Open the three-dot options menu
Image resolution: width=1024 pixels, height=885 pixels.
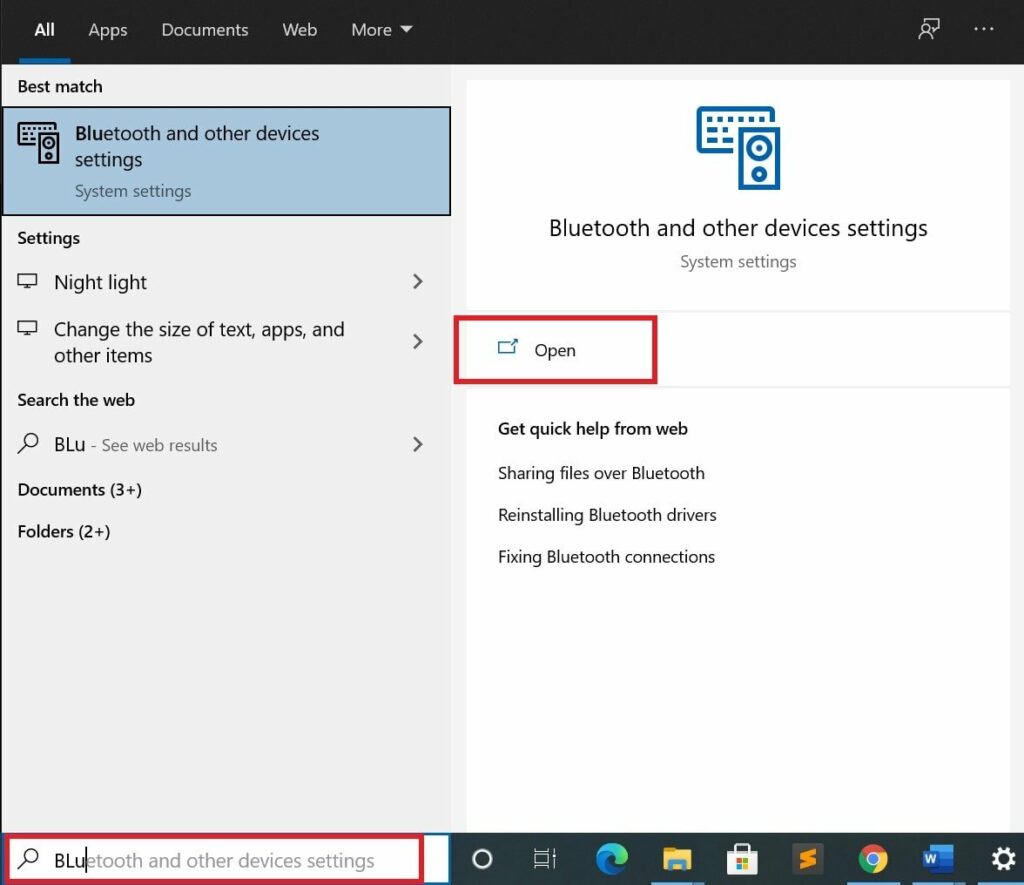coord(984,30)
